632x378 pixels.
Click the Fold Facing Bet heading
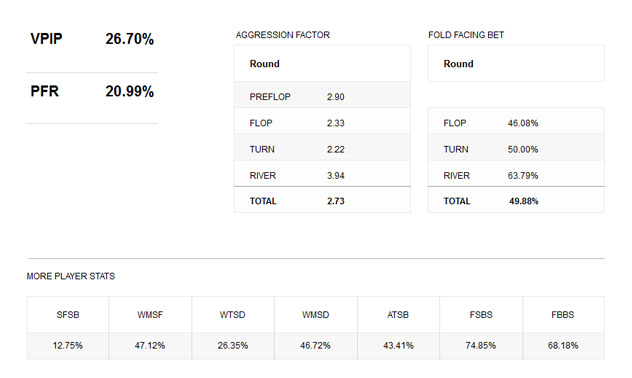click(466, 35)
